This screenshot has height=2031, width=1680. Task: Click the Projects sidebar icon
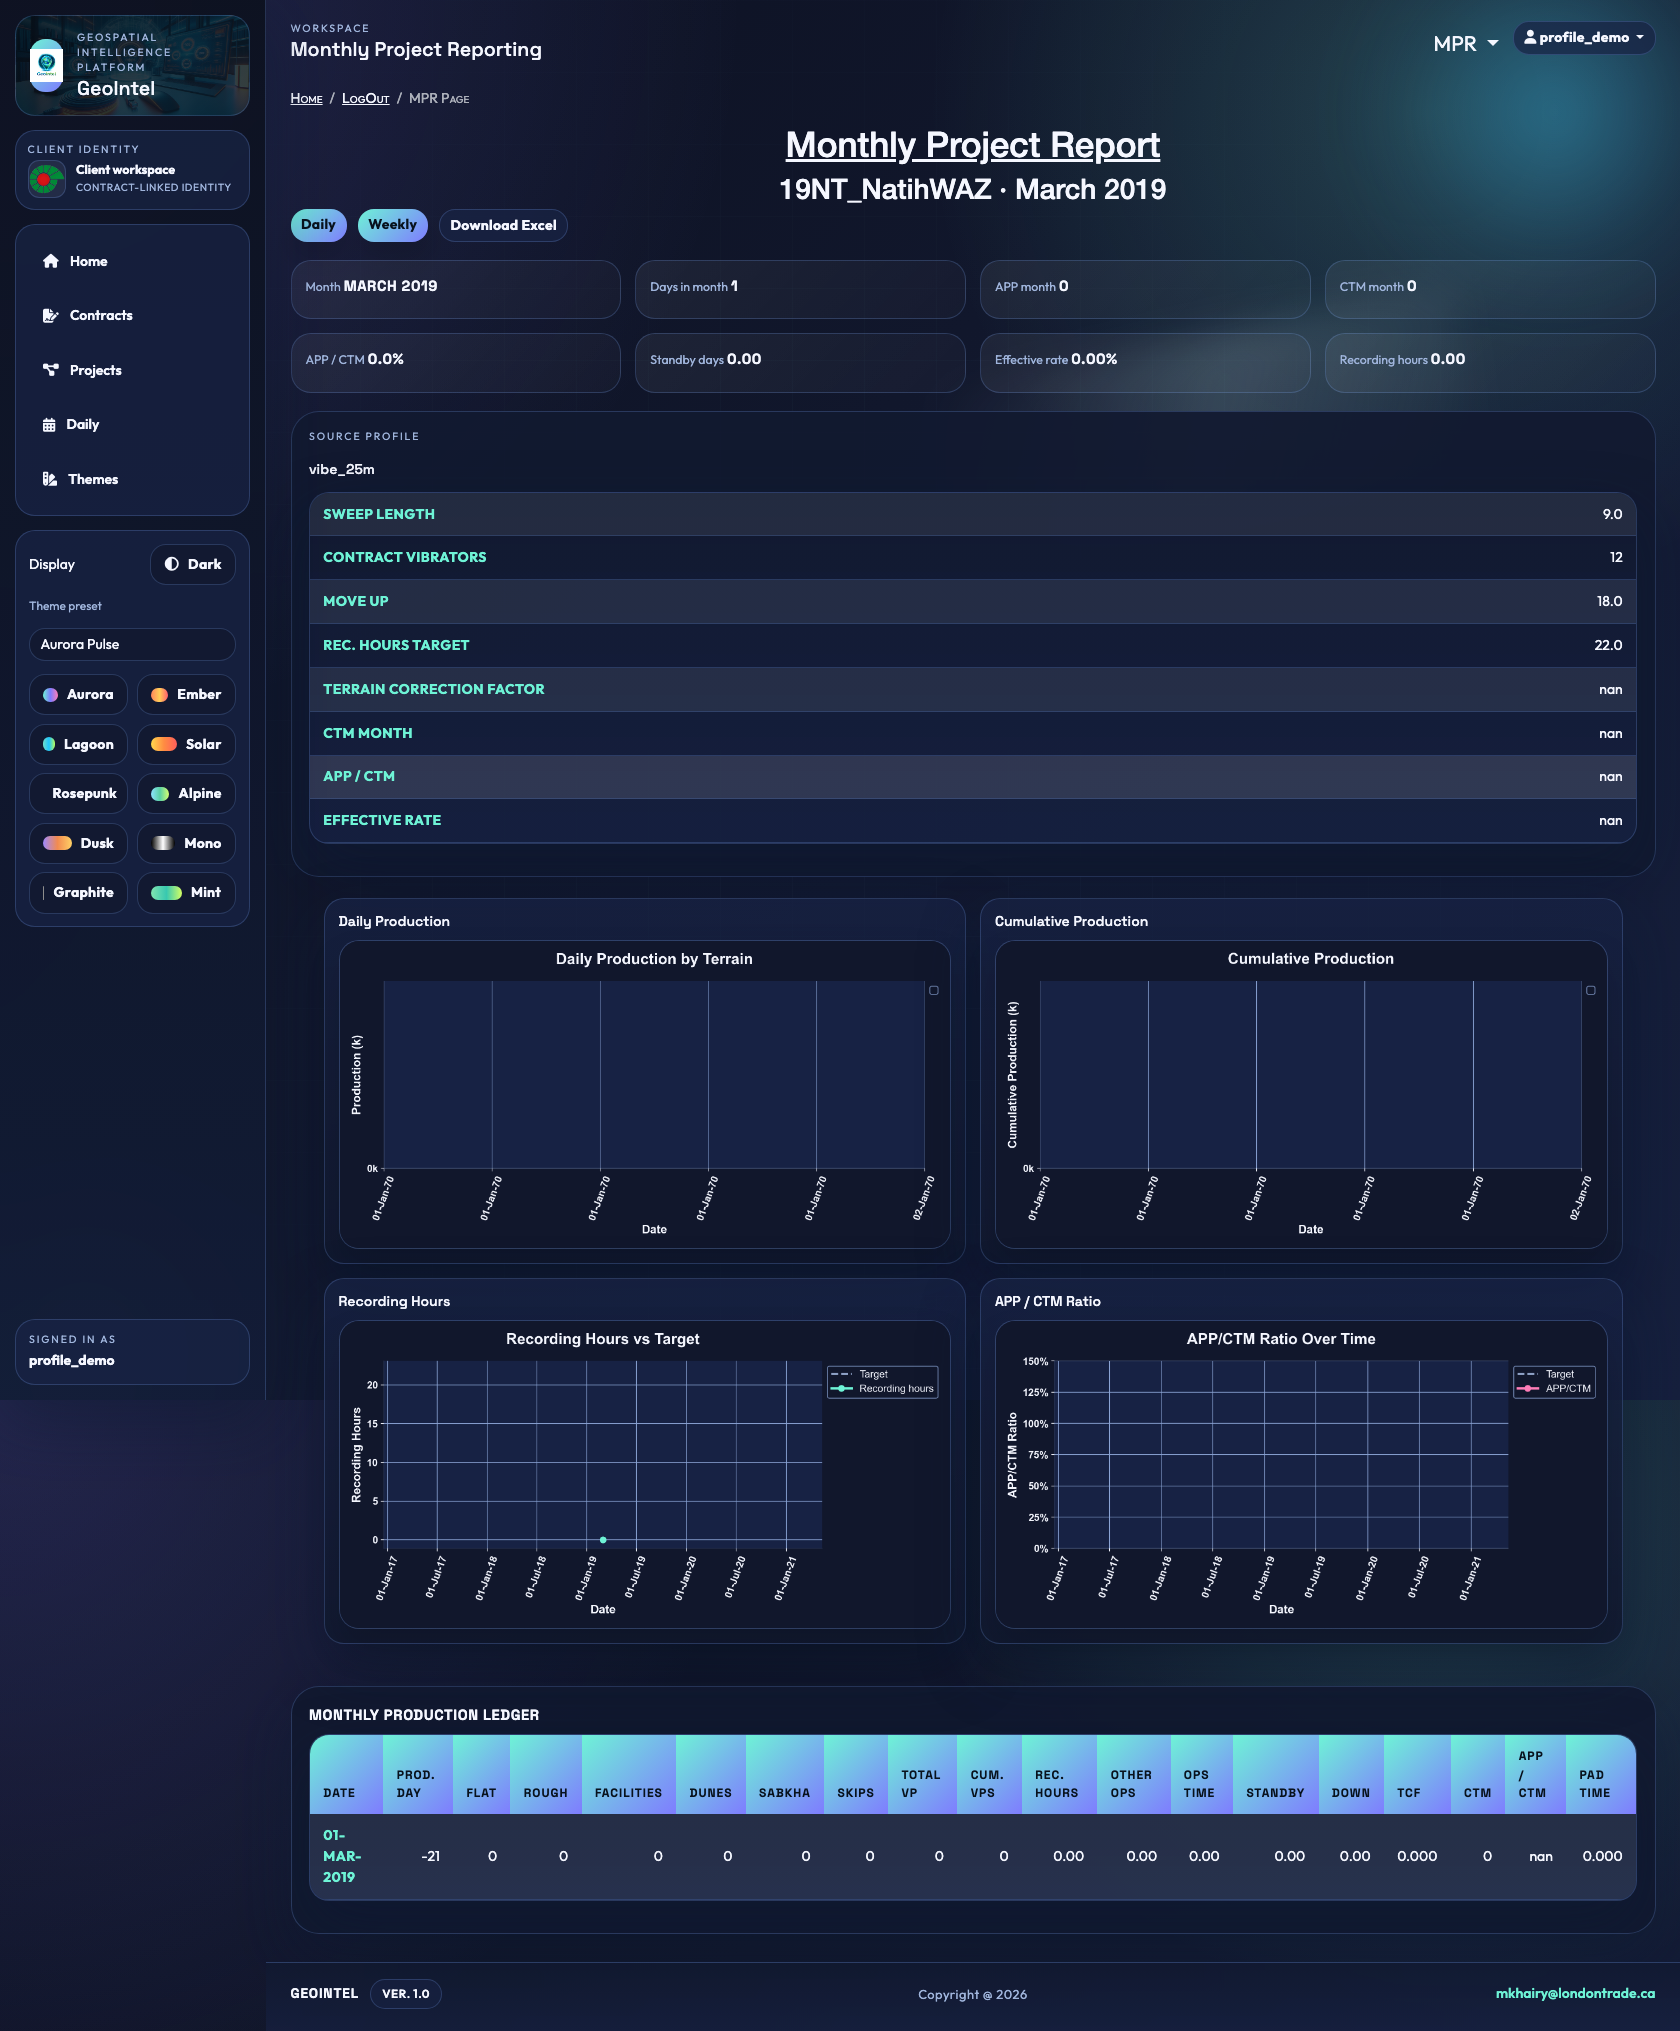[50, 370]
